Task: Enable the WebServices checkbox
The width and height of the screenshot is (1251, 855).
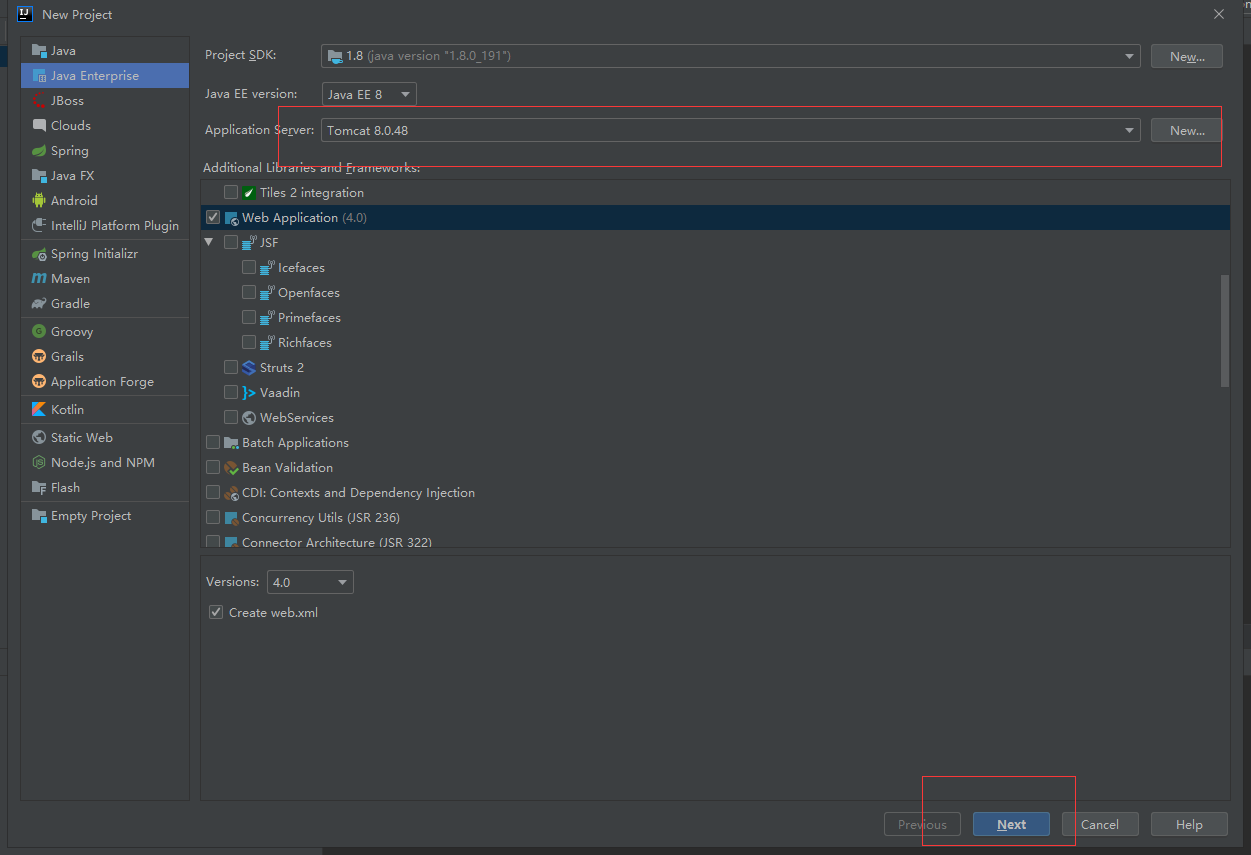Action: pos(231,417)
